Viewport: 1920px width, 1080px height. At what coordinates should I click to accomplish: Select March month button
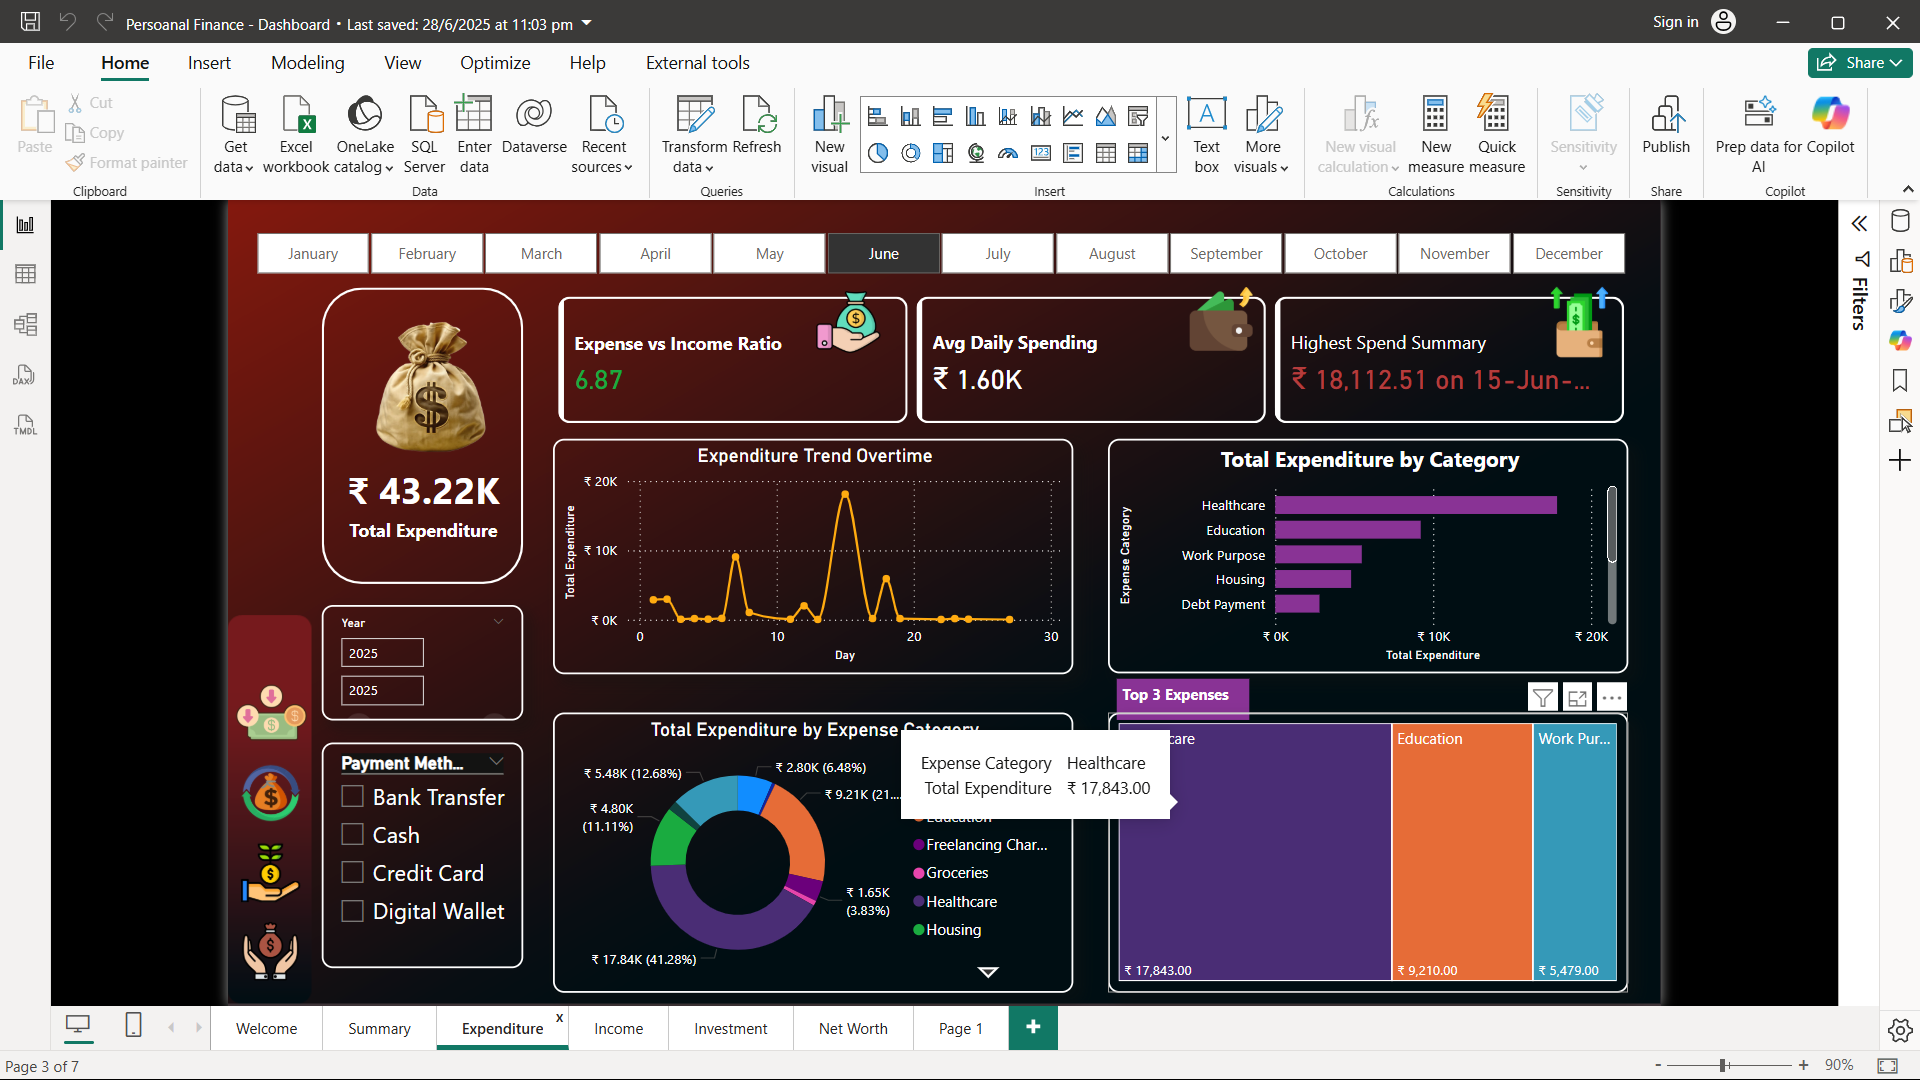coord(541,253)
